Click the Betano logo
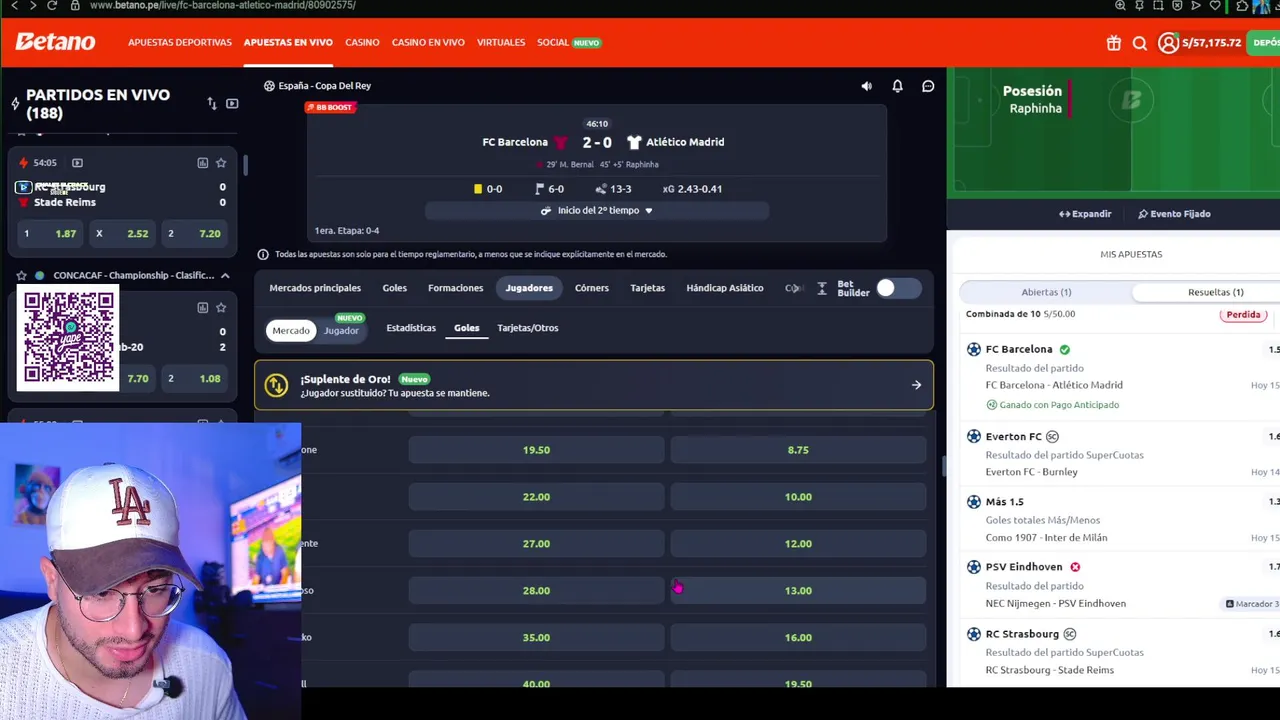 tap(55, 42)
